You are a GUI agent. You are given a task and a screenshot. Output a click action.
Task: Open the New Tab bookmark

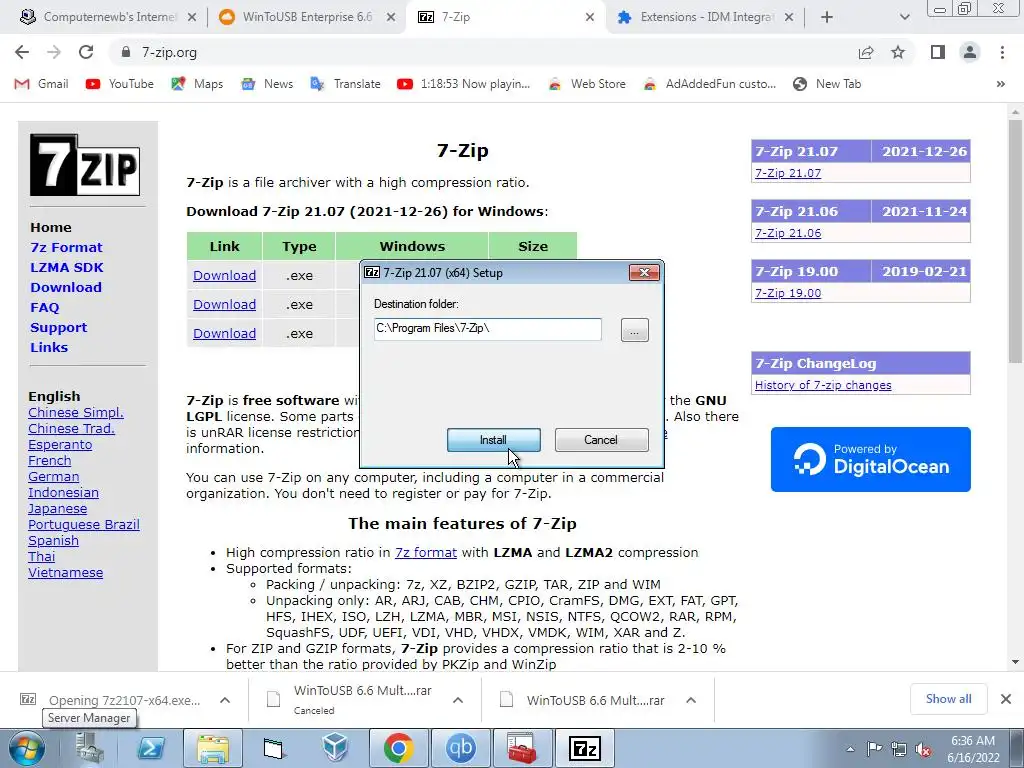(827, 84)
